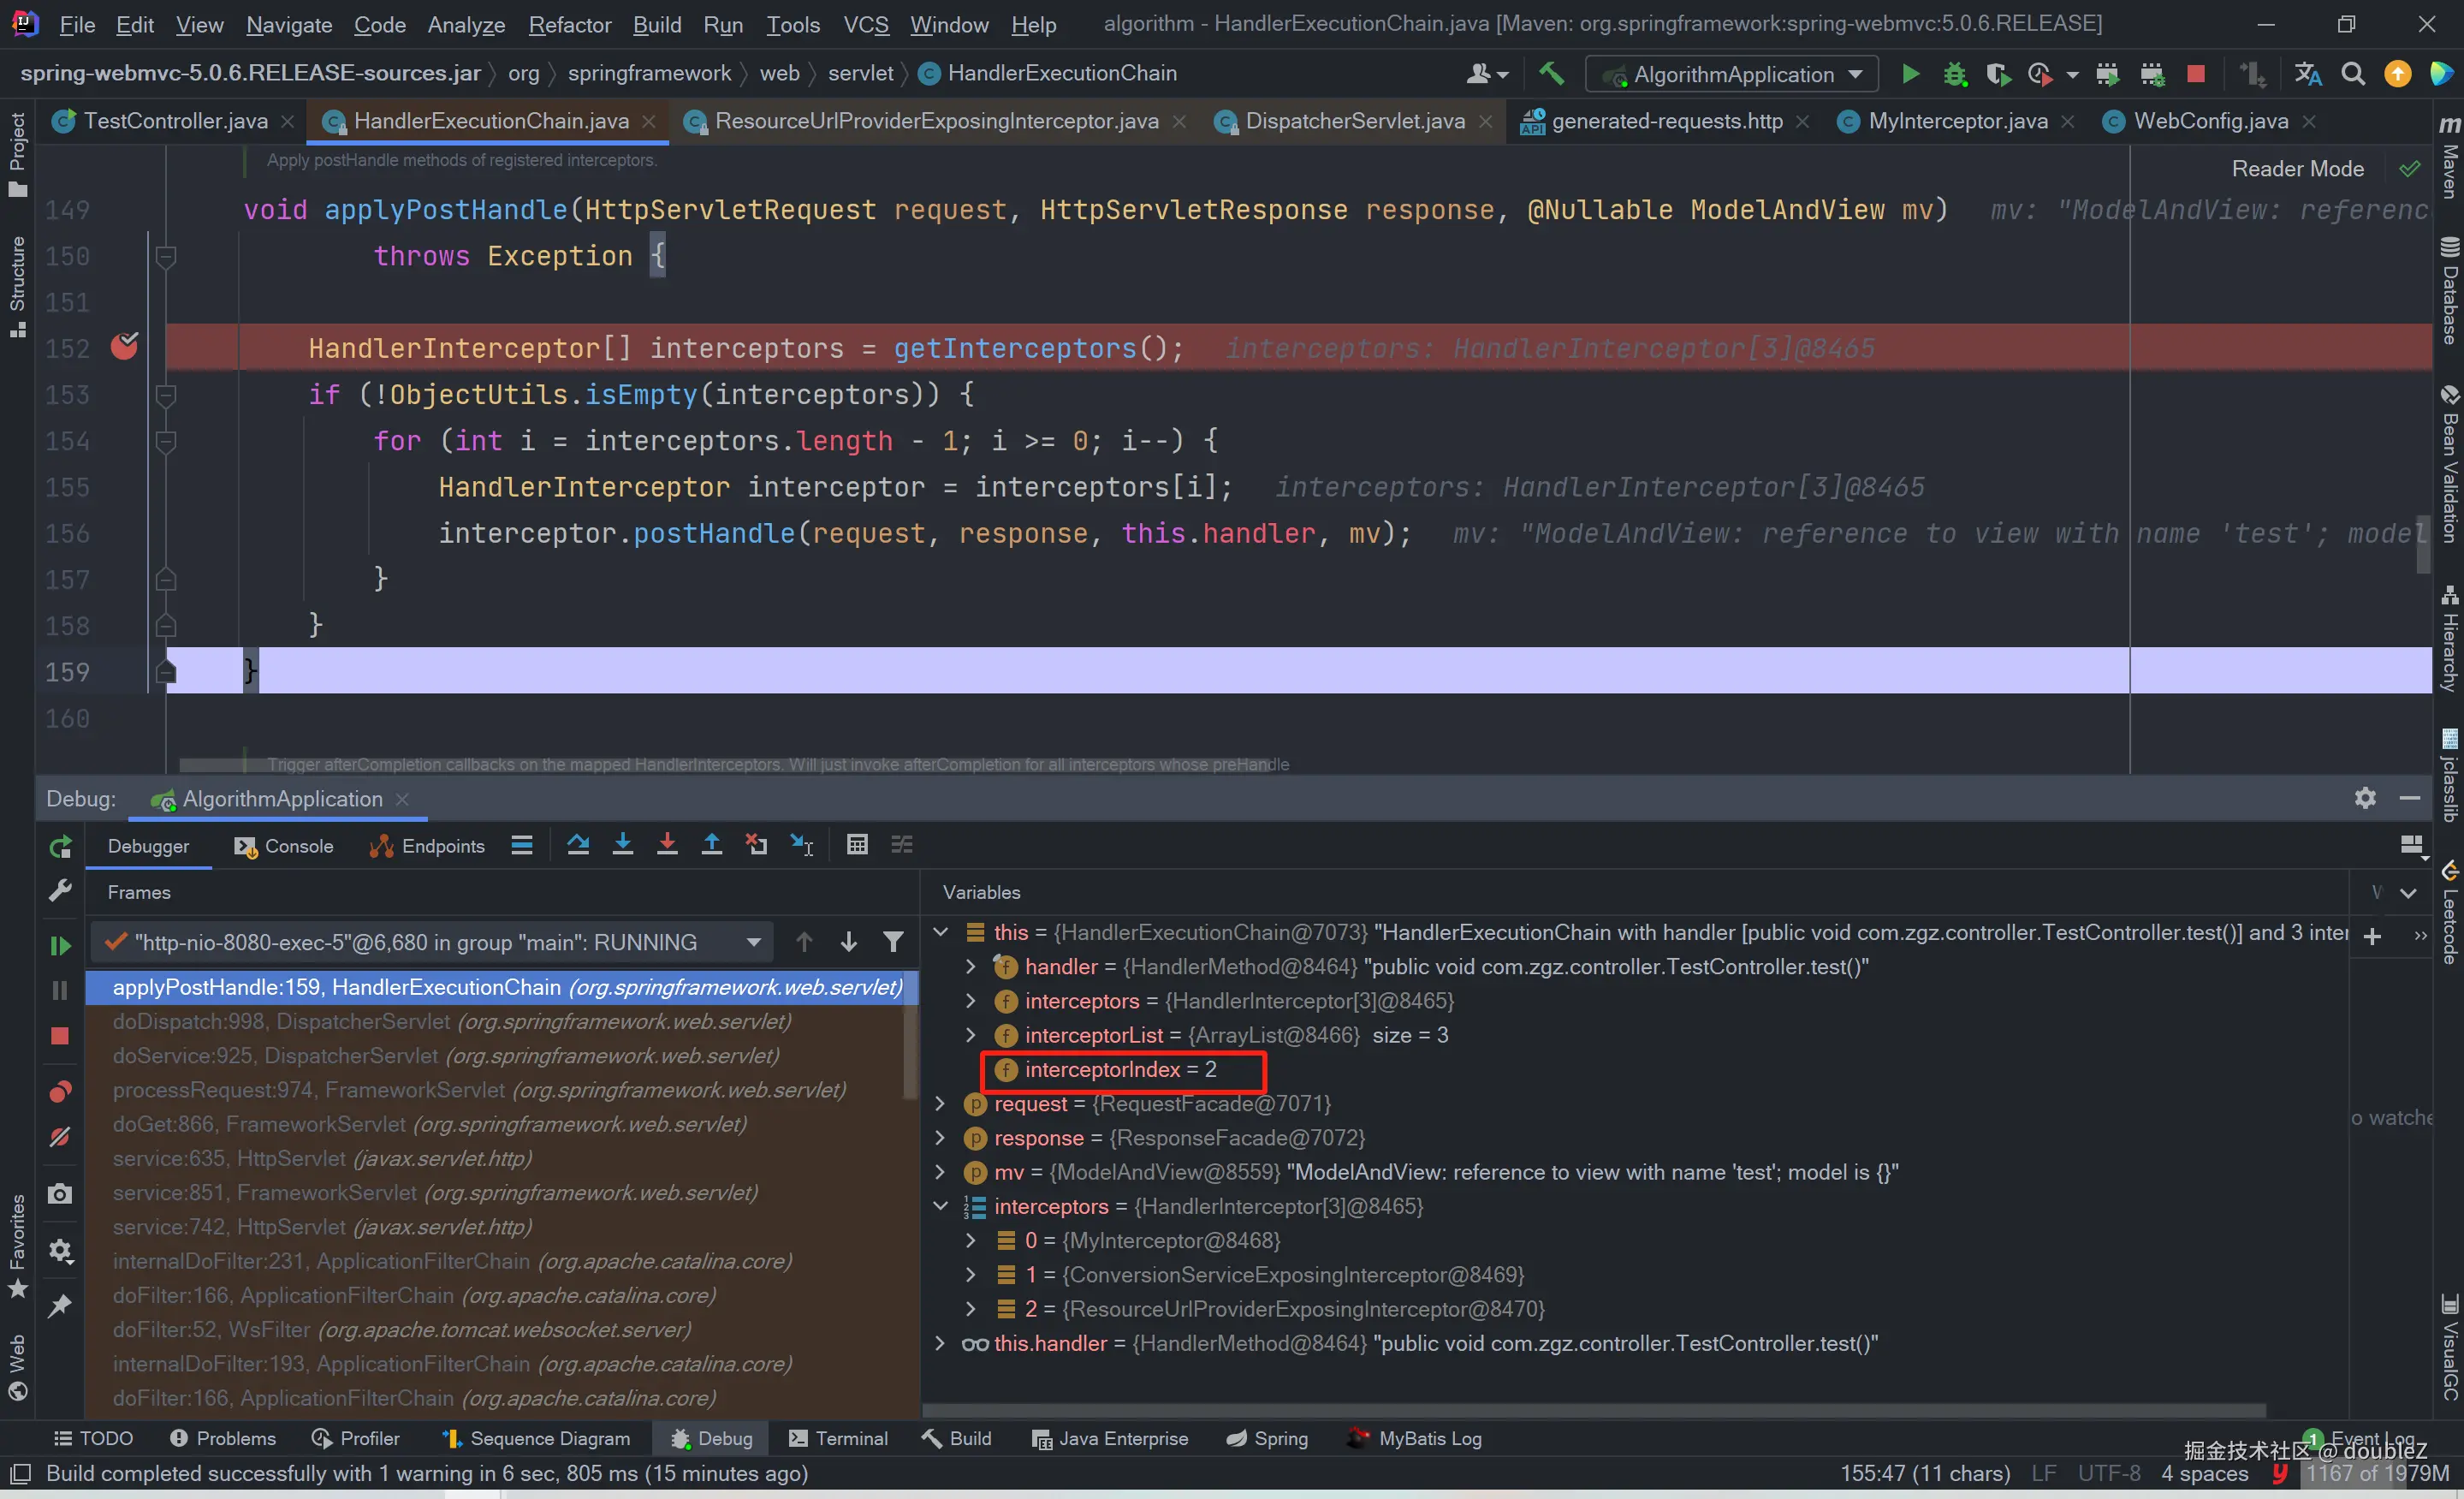Click the Rerun AlgorithmApplication icon
Viewport: 2464px width, 1499px height.
point(60,847)
